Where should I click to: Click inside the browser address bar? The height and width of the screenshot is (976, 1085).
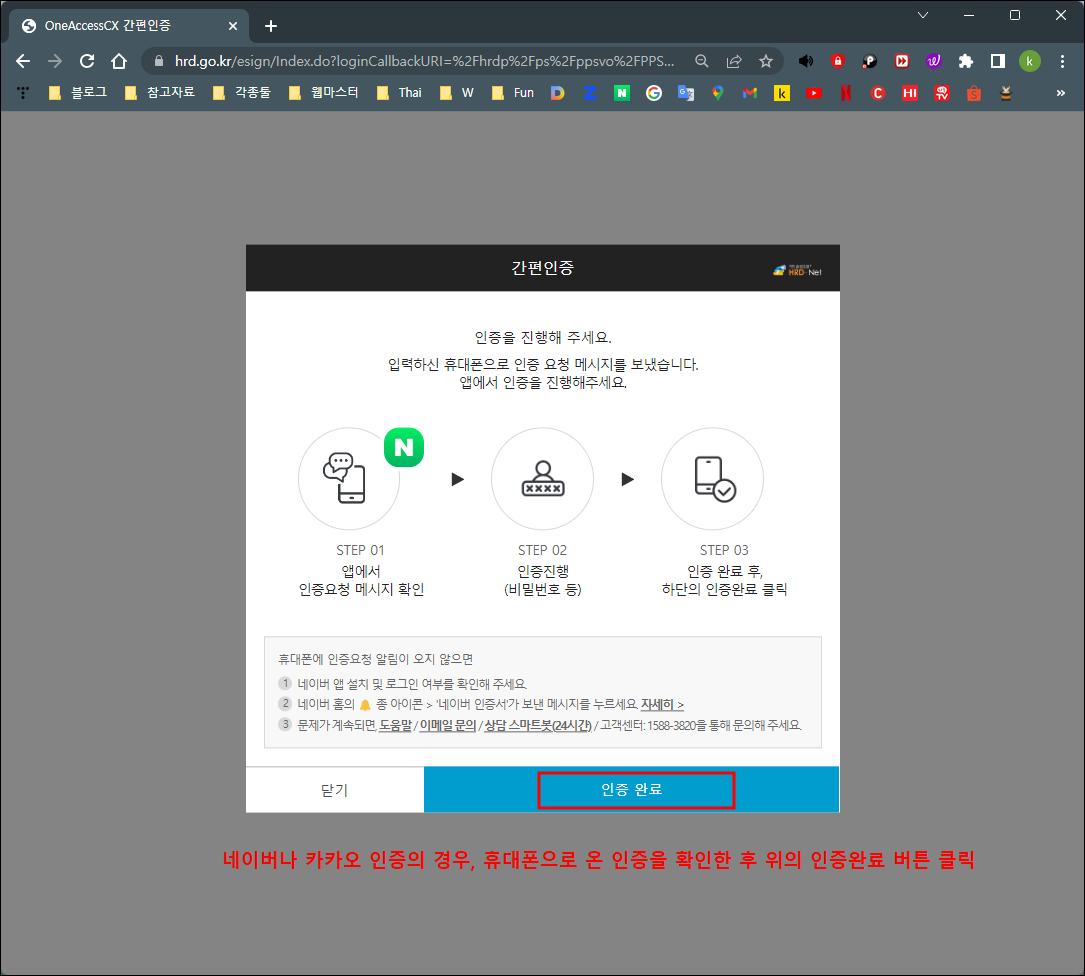pos(400,61)
